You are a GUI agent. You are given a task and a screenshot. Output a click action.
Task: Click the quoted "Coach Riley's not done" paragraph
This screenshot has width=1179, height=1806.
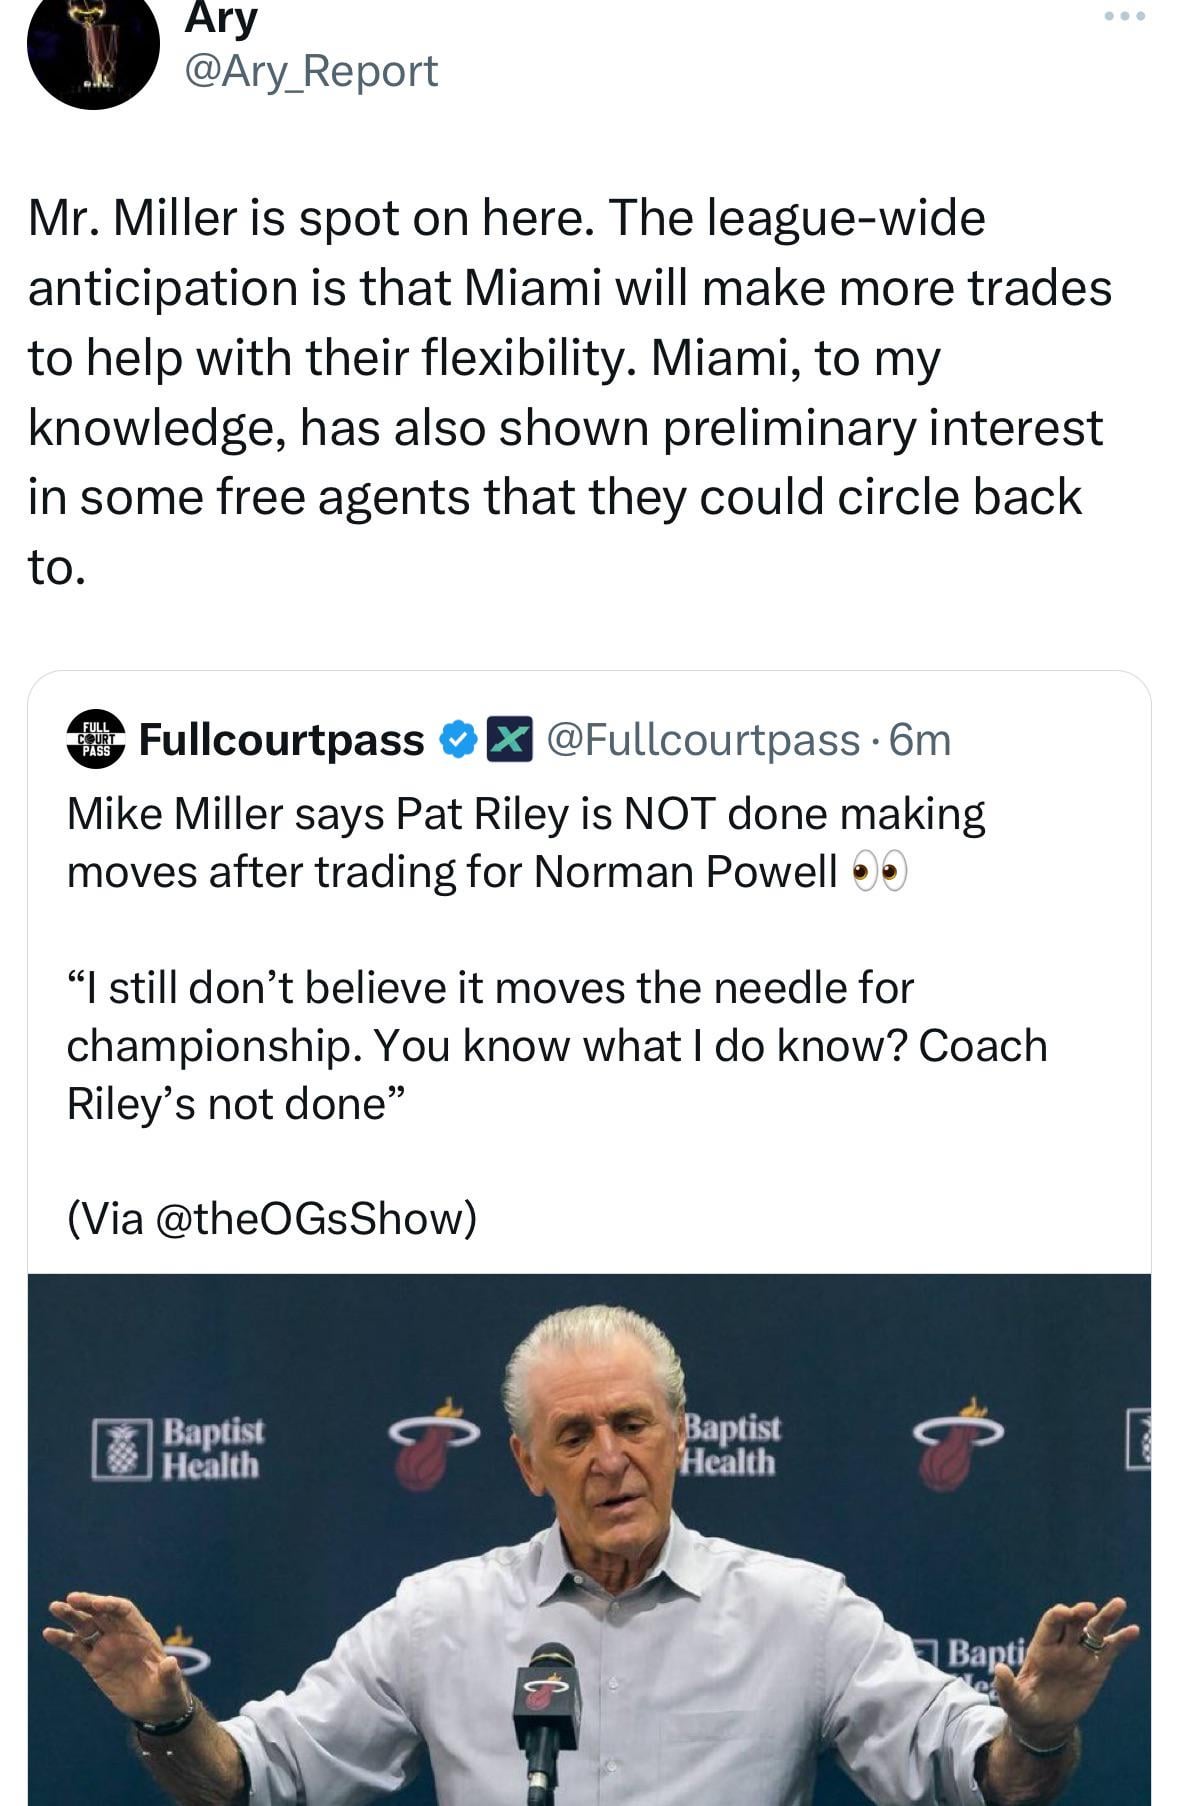pos(556,1045)
